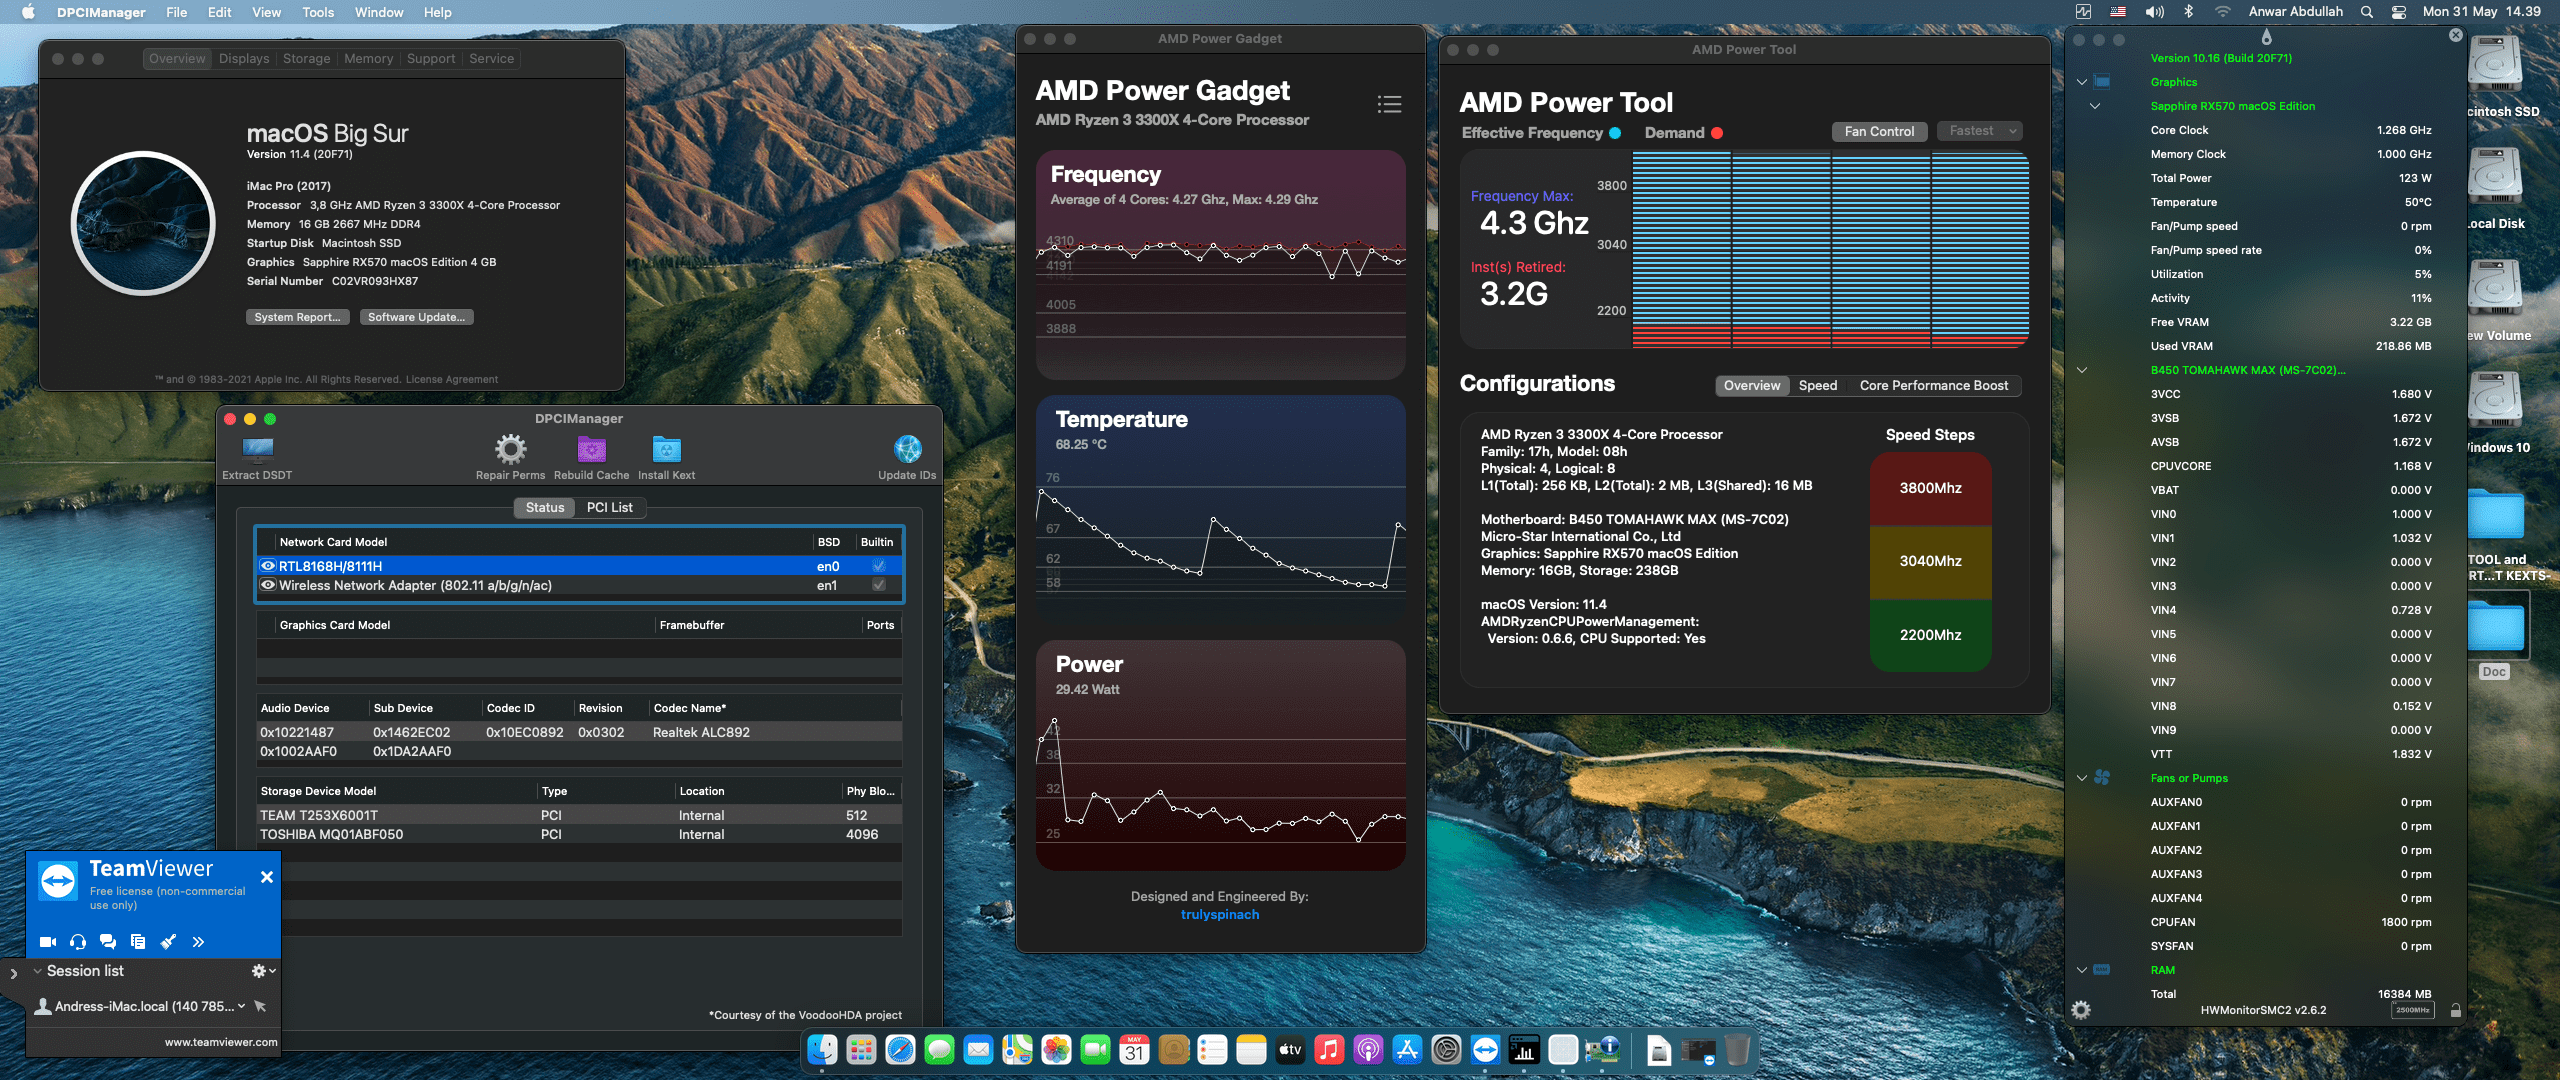Toggle Builtin checkbox for RTL8168H/8111H
Screen dimensions: 2560x1080
pos(878,566)
